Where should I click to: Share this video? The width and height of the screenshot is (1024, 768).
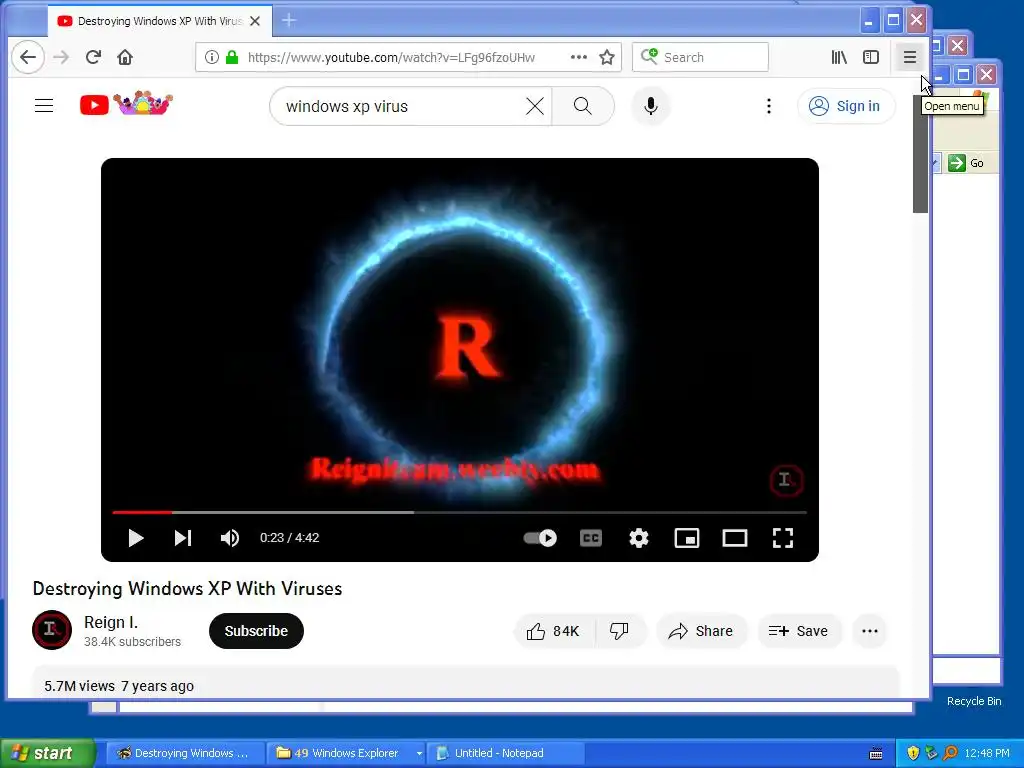click(701, 631)
